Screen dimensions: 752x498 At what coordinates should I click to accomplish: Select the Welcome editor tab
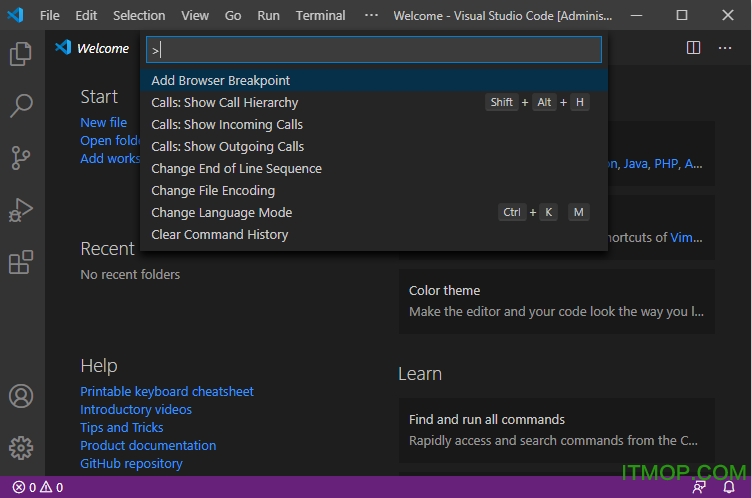pyautogui.click(x=92, y=48)
